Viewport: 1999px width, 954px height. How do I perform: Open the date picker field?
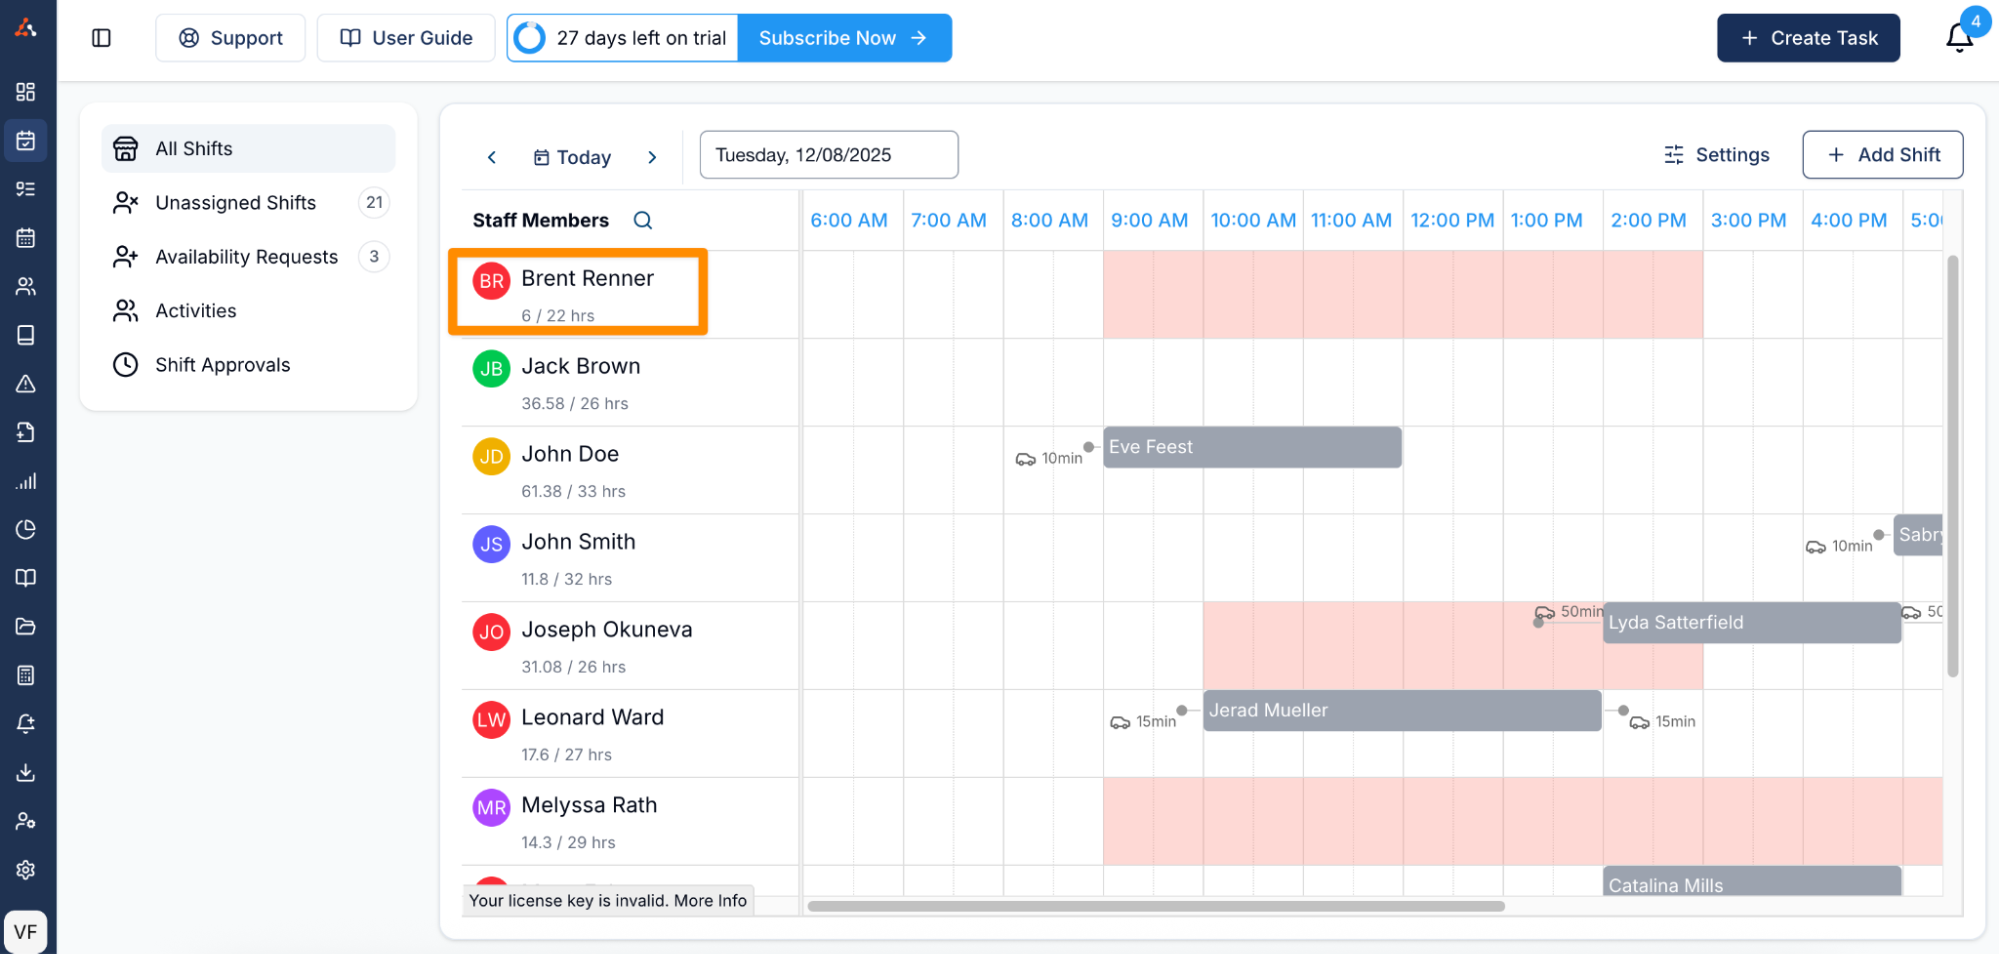[828, 155]
